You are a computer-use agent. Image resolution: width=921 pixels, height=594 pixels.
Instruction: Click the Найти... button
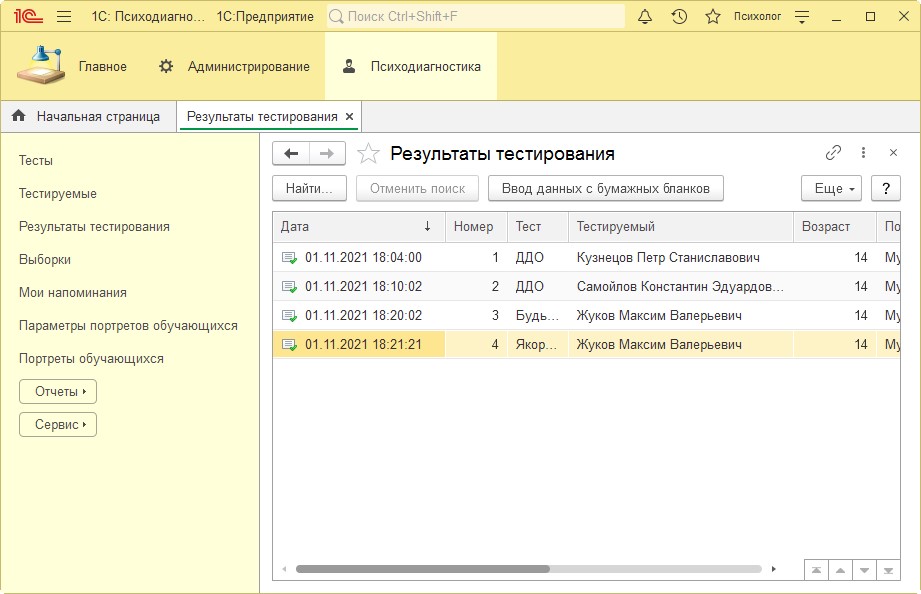(x=309, y=188)
